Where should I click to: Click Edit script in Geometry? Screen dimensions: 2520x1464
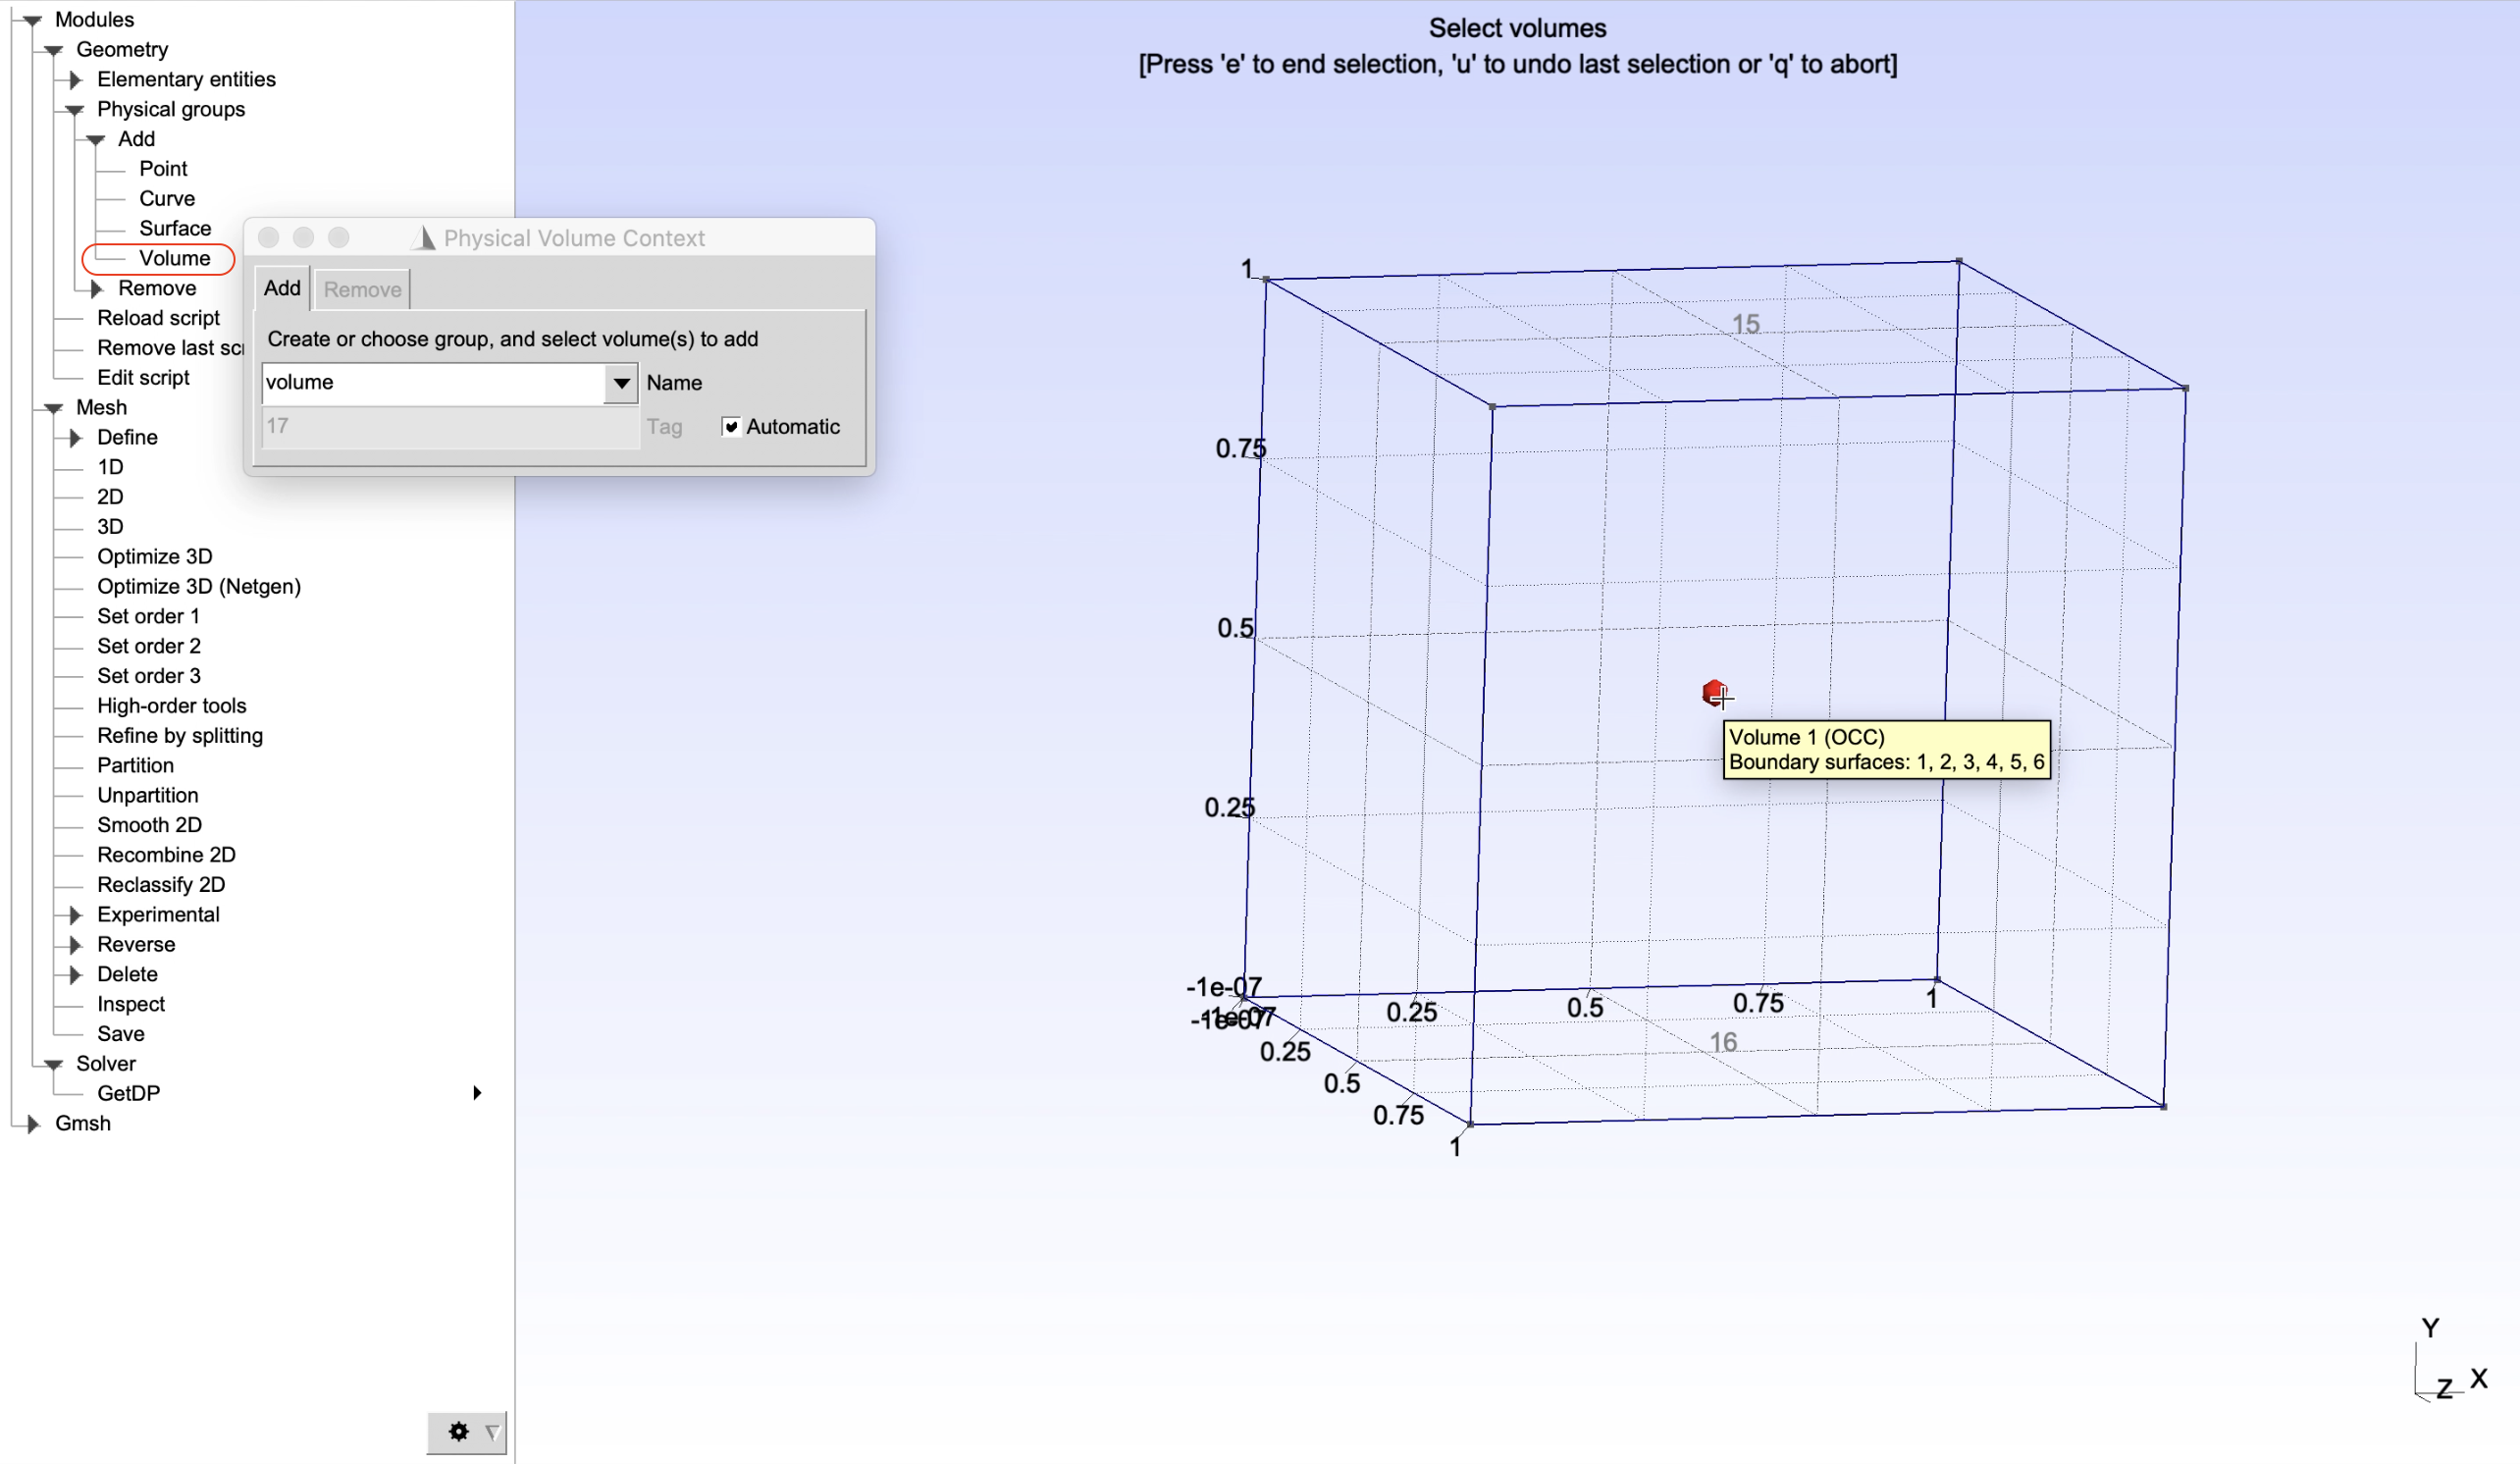tap(143, 378)
